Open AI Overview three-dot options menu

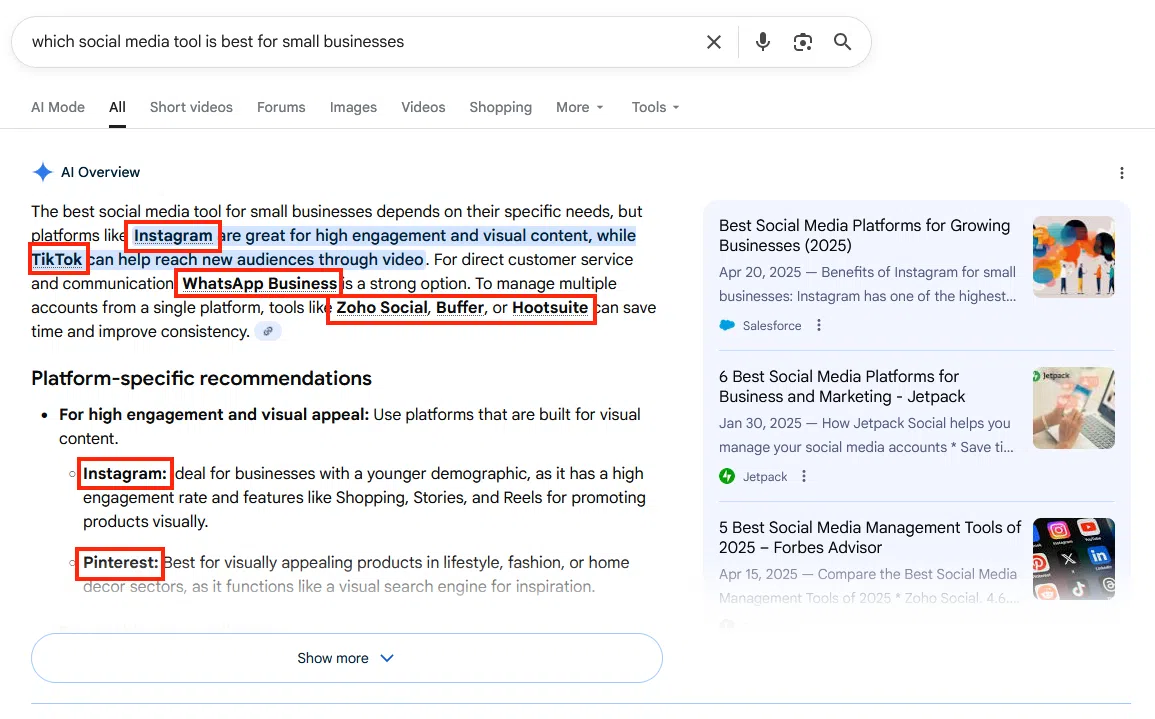click(1122, 172)
